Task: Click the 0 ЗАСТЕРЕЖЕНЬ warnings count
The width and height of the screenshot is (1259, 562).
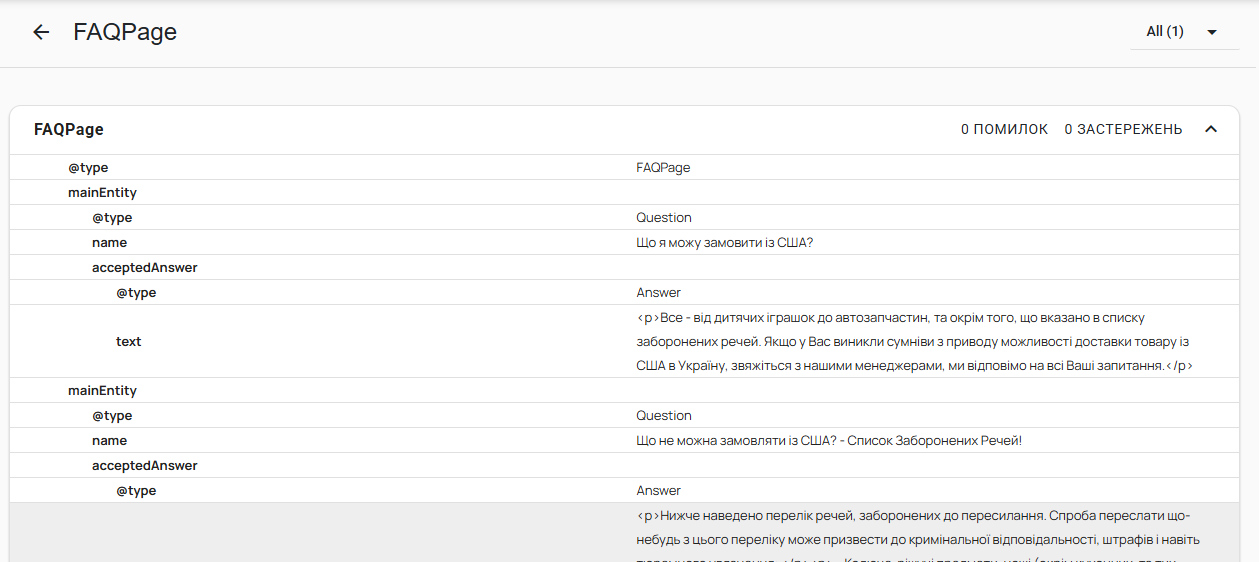Action: click(x=1123, y=130)
